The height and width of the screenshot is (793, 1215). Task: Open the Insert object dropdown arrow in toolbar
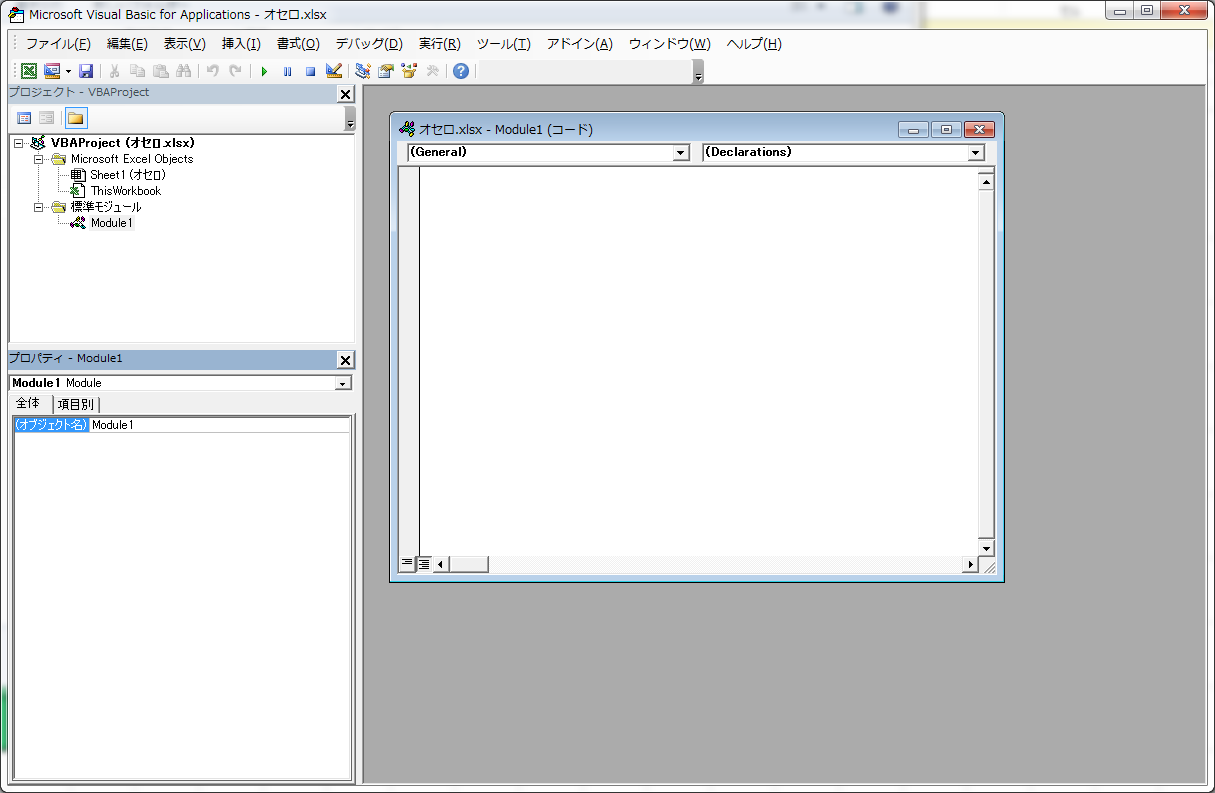pyautogui.click(x=68, y=71)
